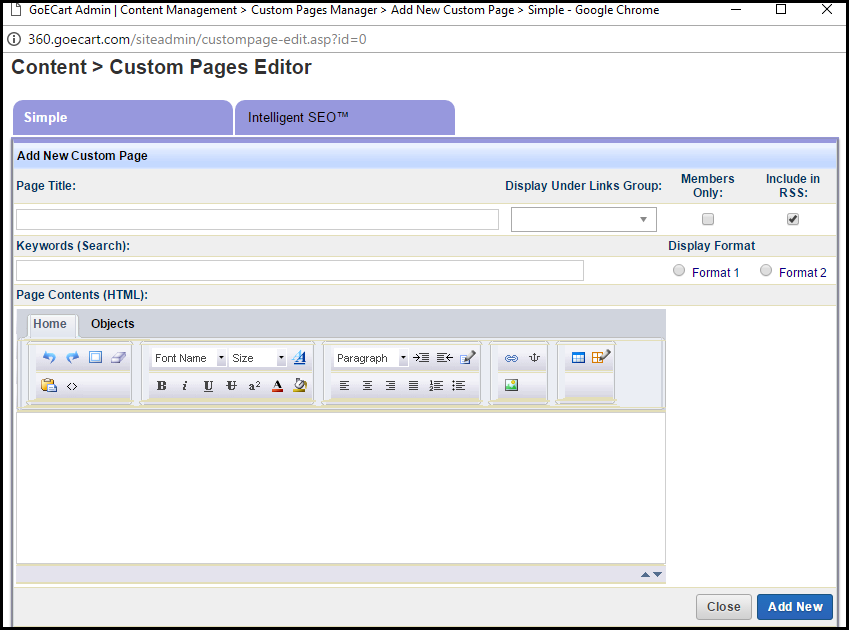
Task: Insert an image with the picture icon
Action: coord(511,385)
